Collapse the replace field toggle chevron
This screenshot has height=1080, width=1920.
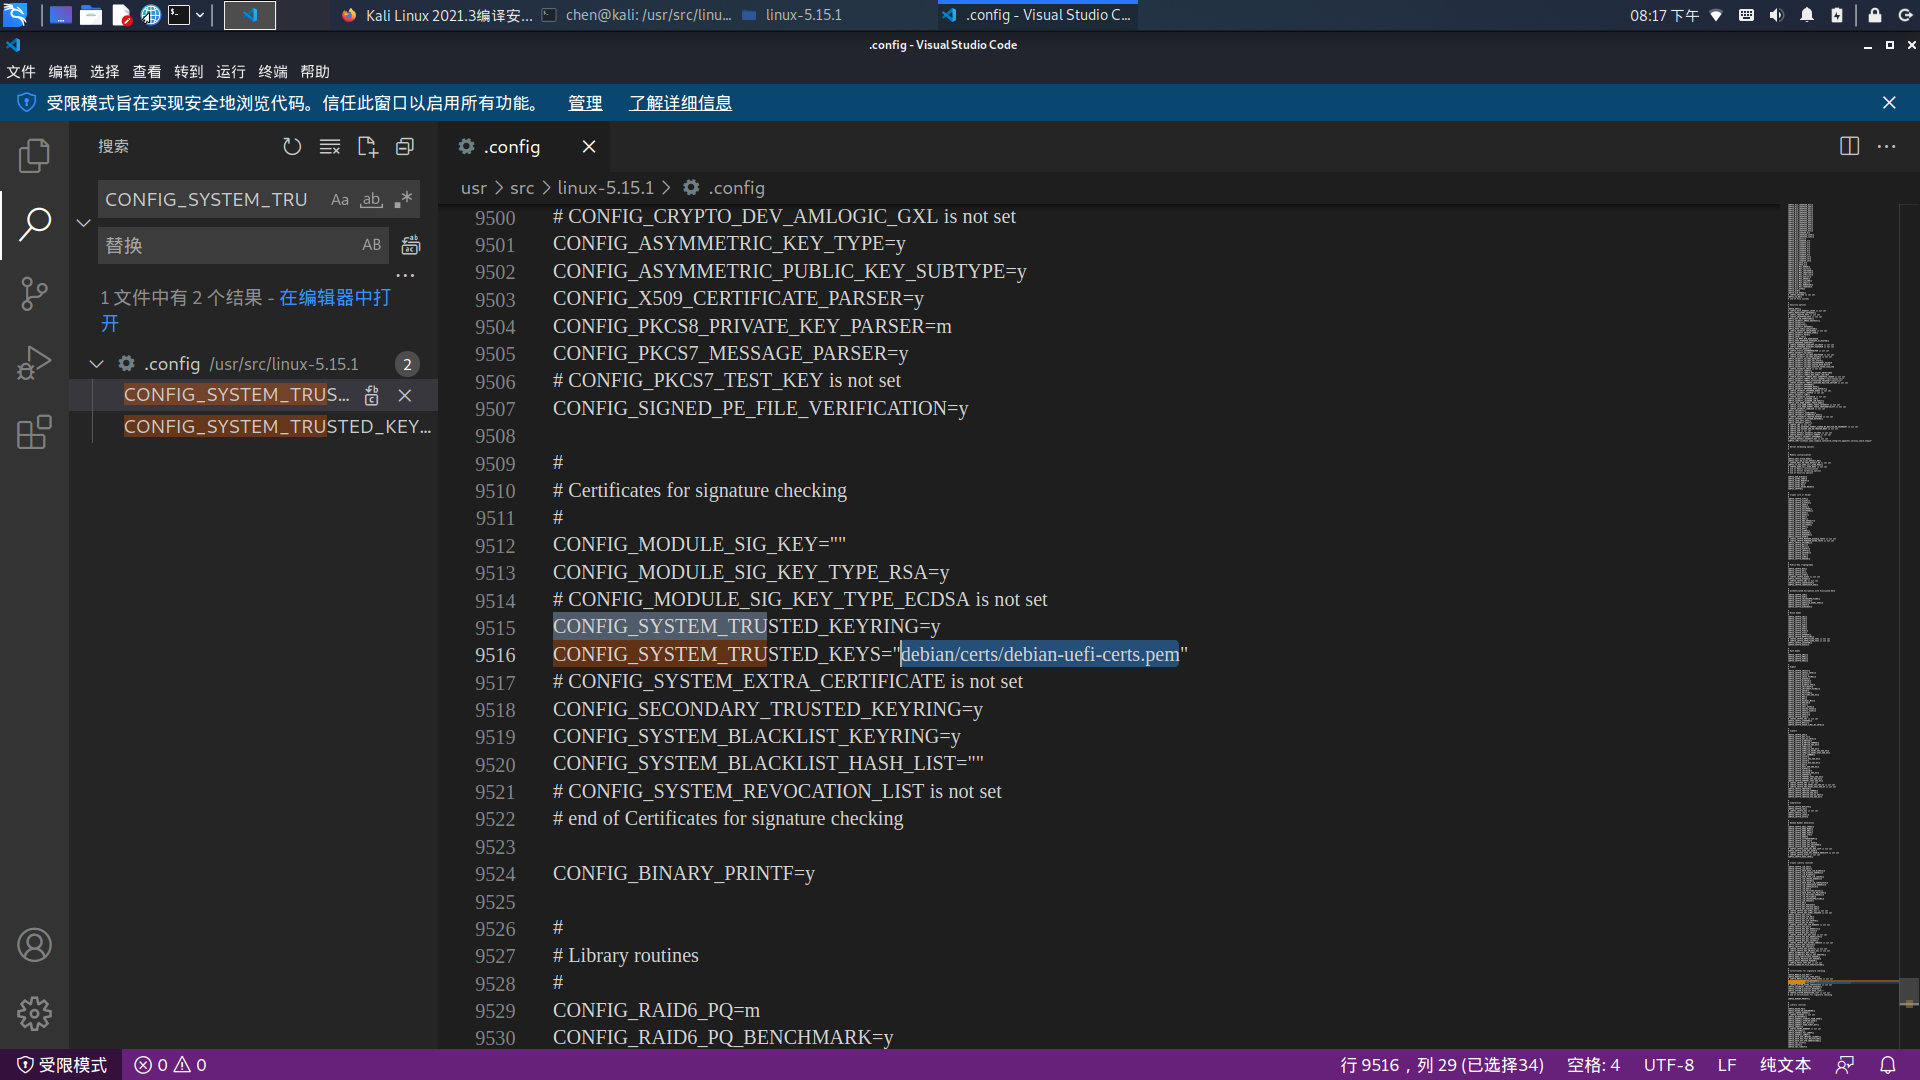[84, 222]
